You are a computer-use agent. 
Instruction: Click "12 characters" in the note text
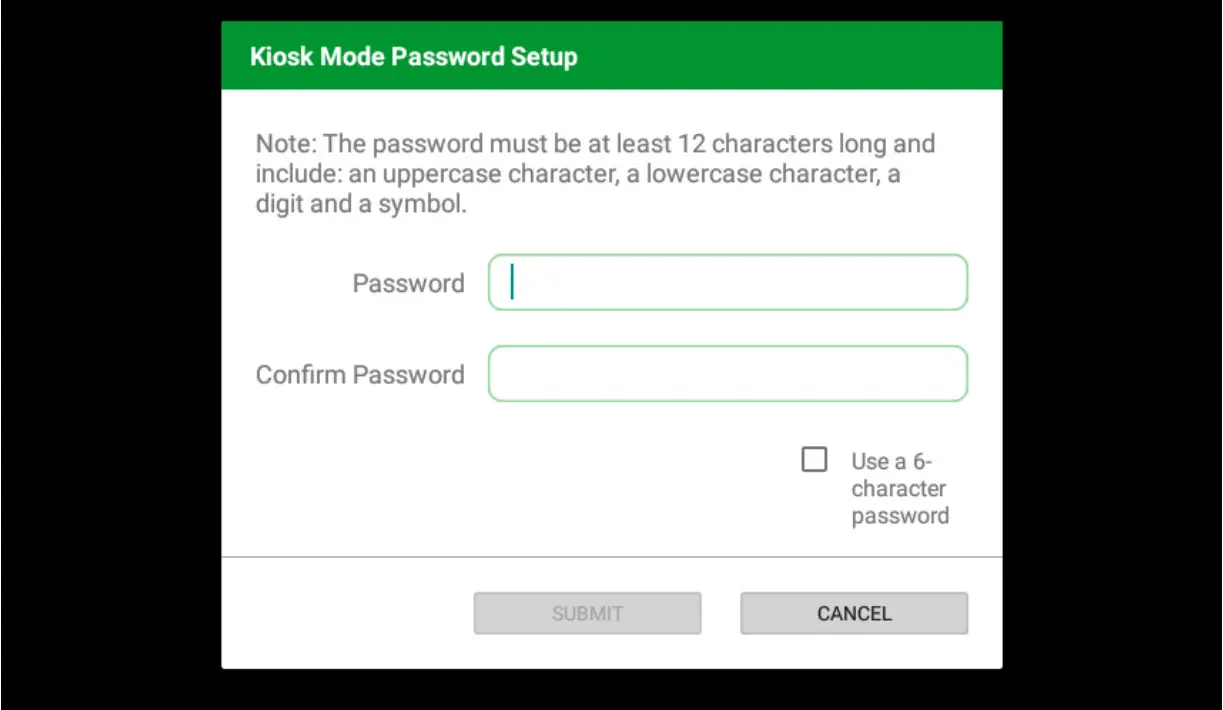pos(756,144)
